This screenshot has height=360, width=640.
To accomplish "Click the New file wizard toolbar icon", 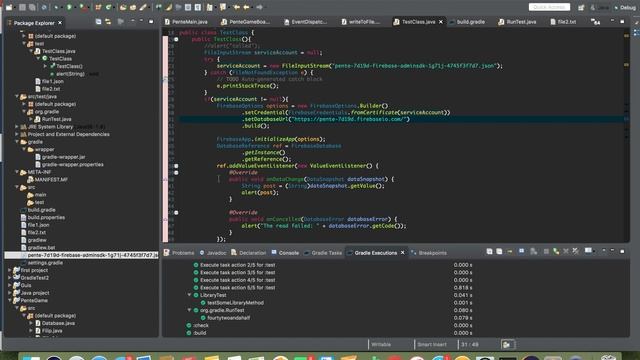I will (9, 7).
